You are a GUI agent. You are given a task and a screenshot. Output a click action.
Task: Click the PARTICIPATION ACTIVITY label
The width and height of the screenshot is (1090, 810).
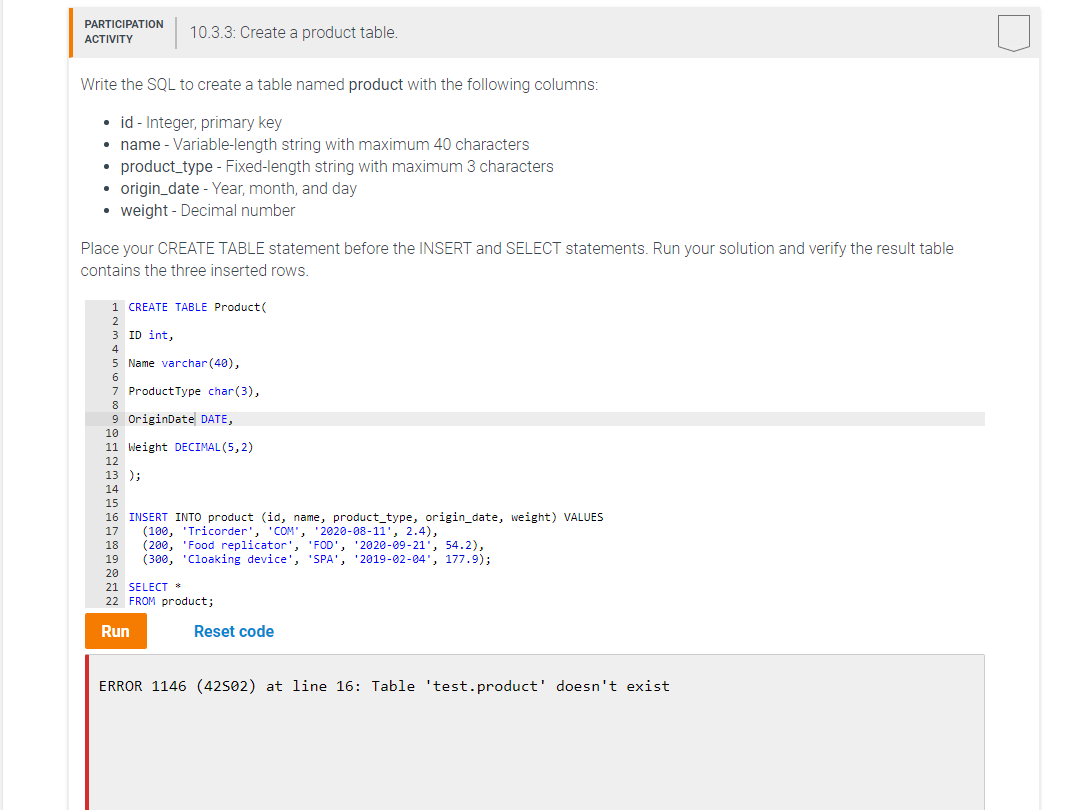[x=123, y=30]
